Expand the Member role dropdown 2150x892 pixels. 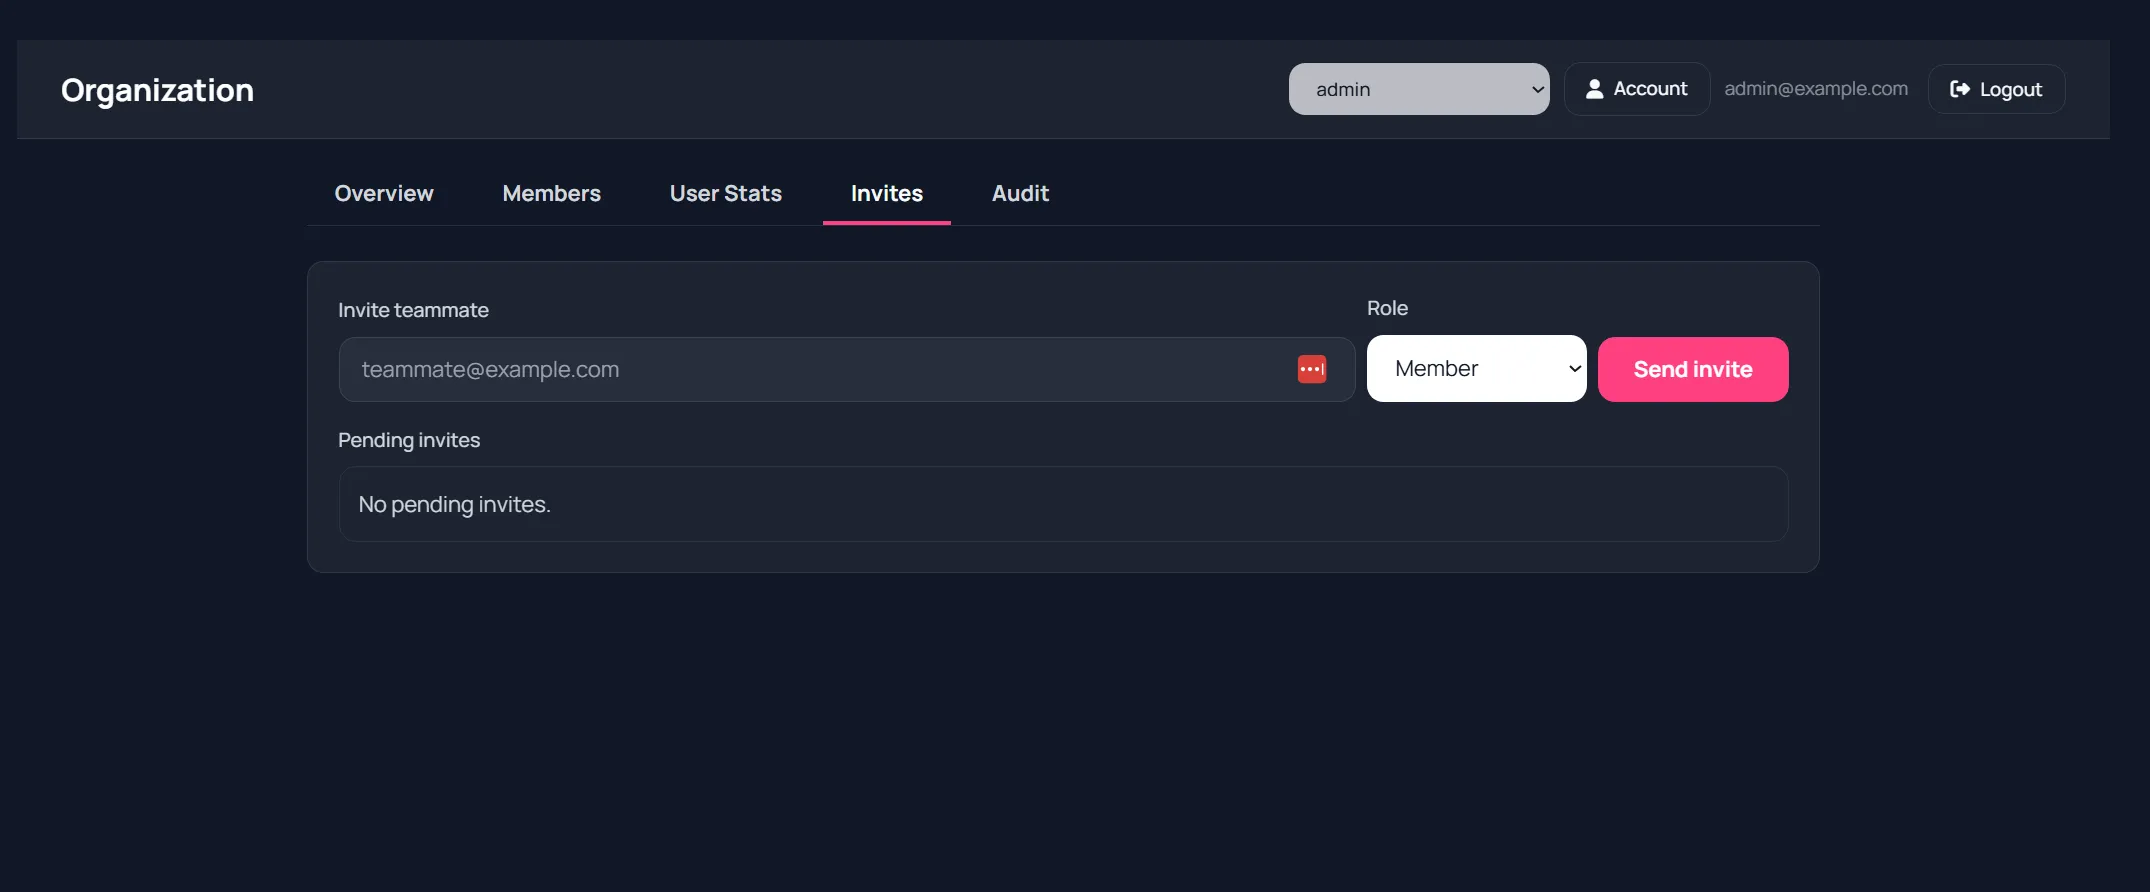coord(1475,369)
